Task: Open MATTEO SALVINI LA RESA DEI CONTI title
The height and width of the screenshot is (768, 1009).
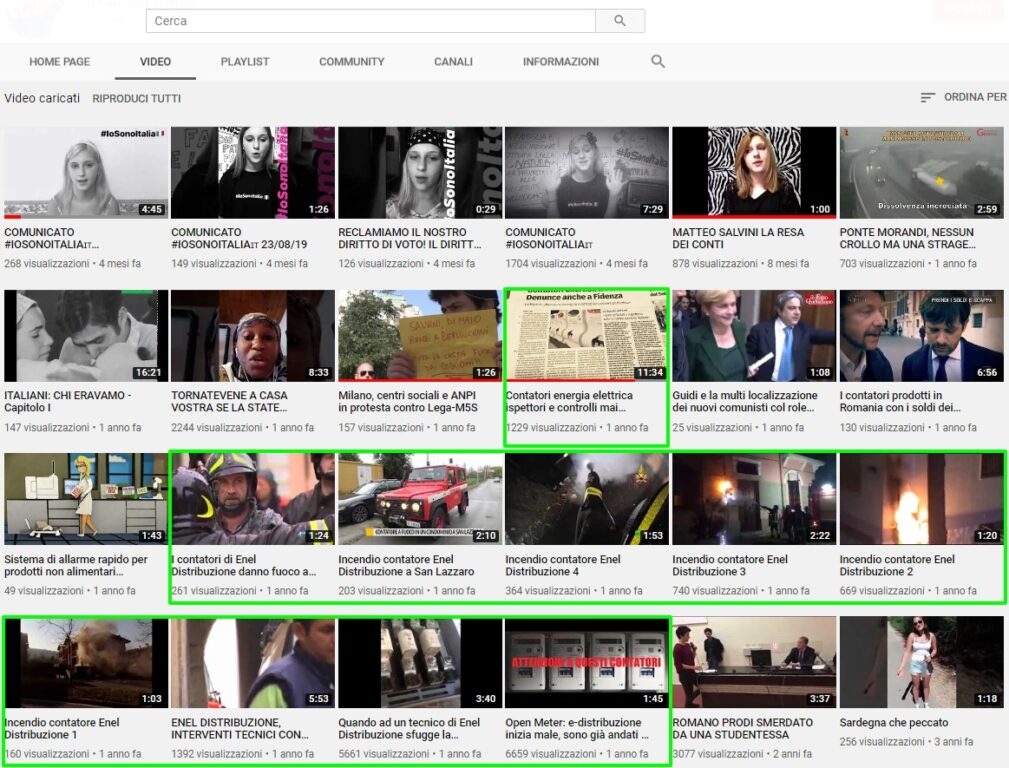Action: tap(738, 238)
